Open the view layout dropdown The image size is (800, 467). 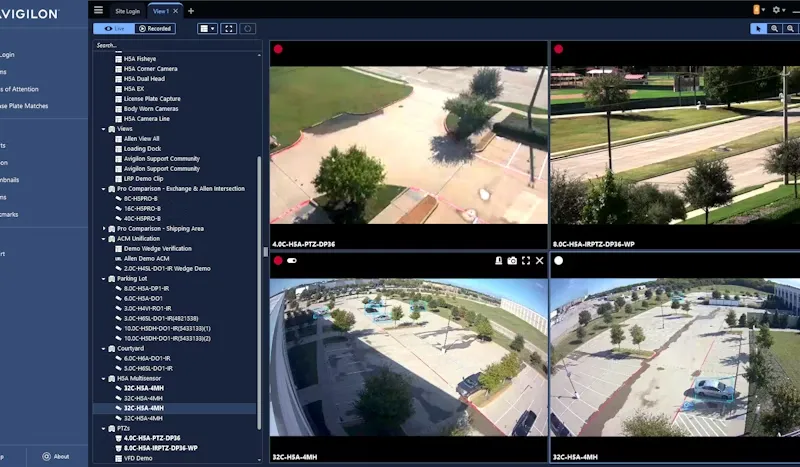click(x=207, y=29)
